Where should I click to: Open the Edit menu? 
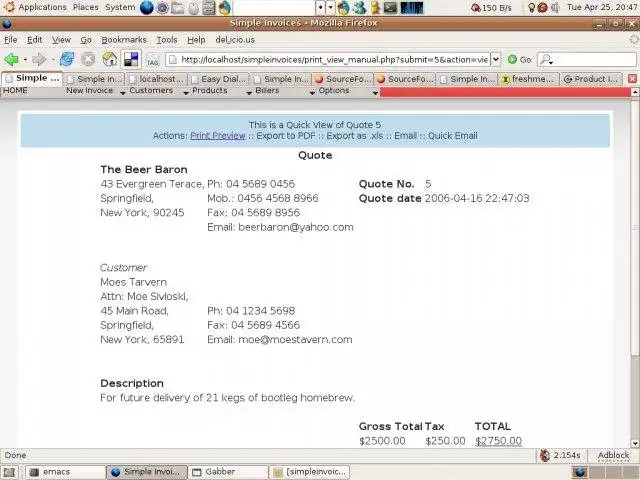click(35, 40)
